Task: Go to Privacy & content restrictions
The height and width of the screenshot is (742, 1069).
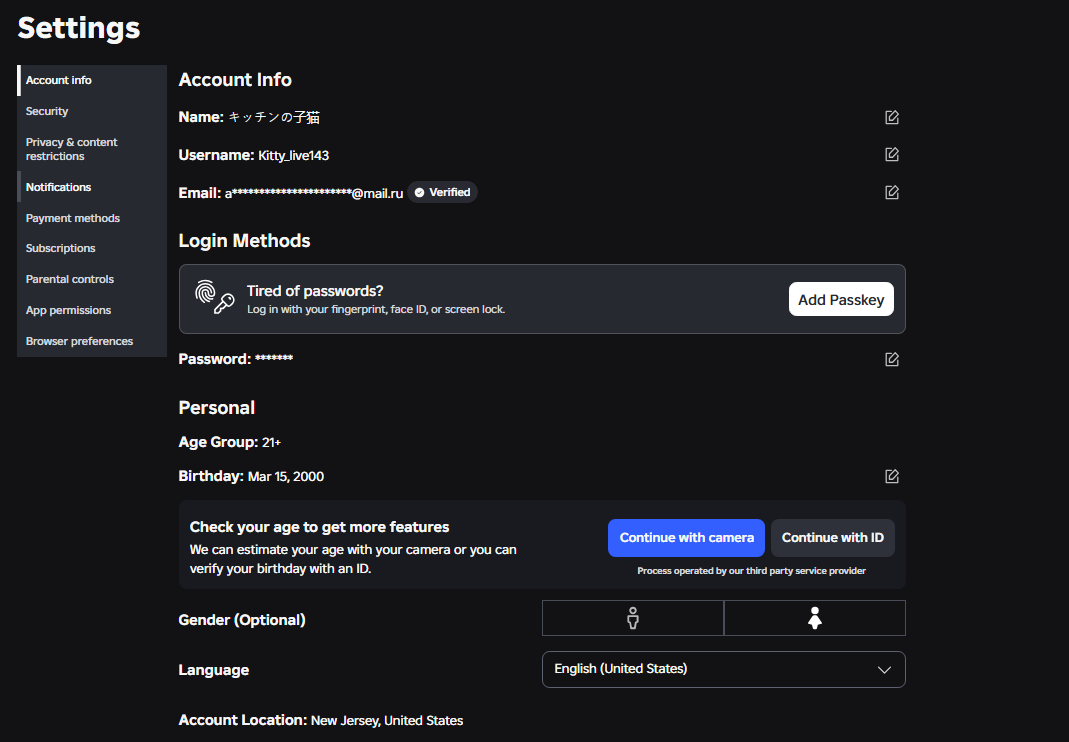Action: [71, 149]
